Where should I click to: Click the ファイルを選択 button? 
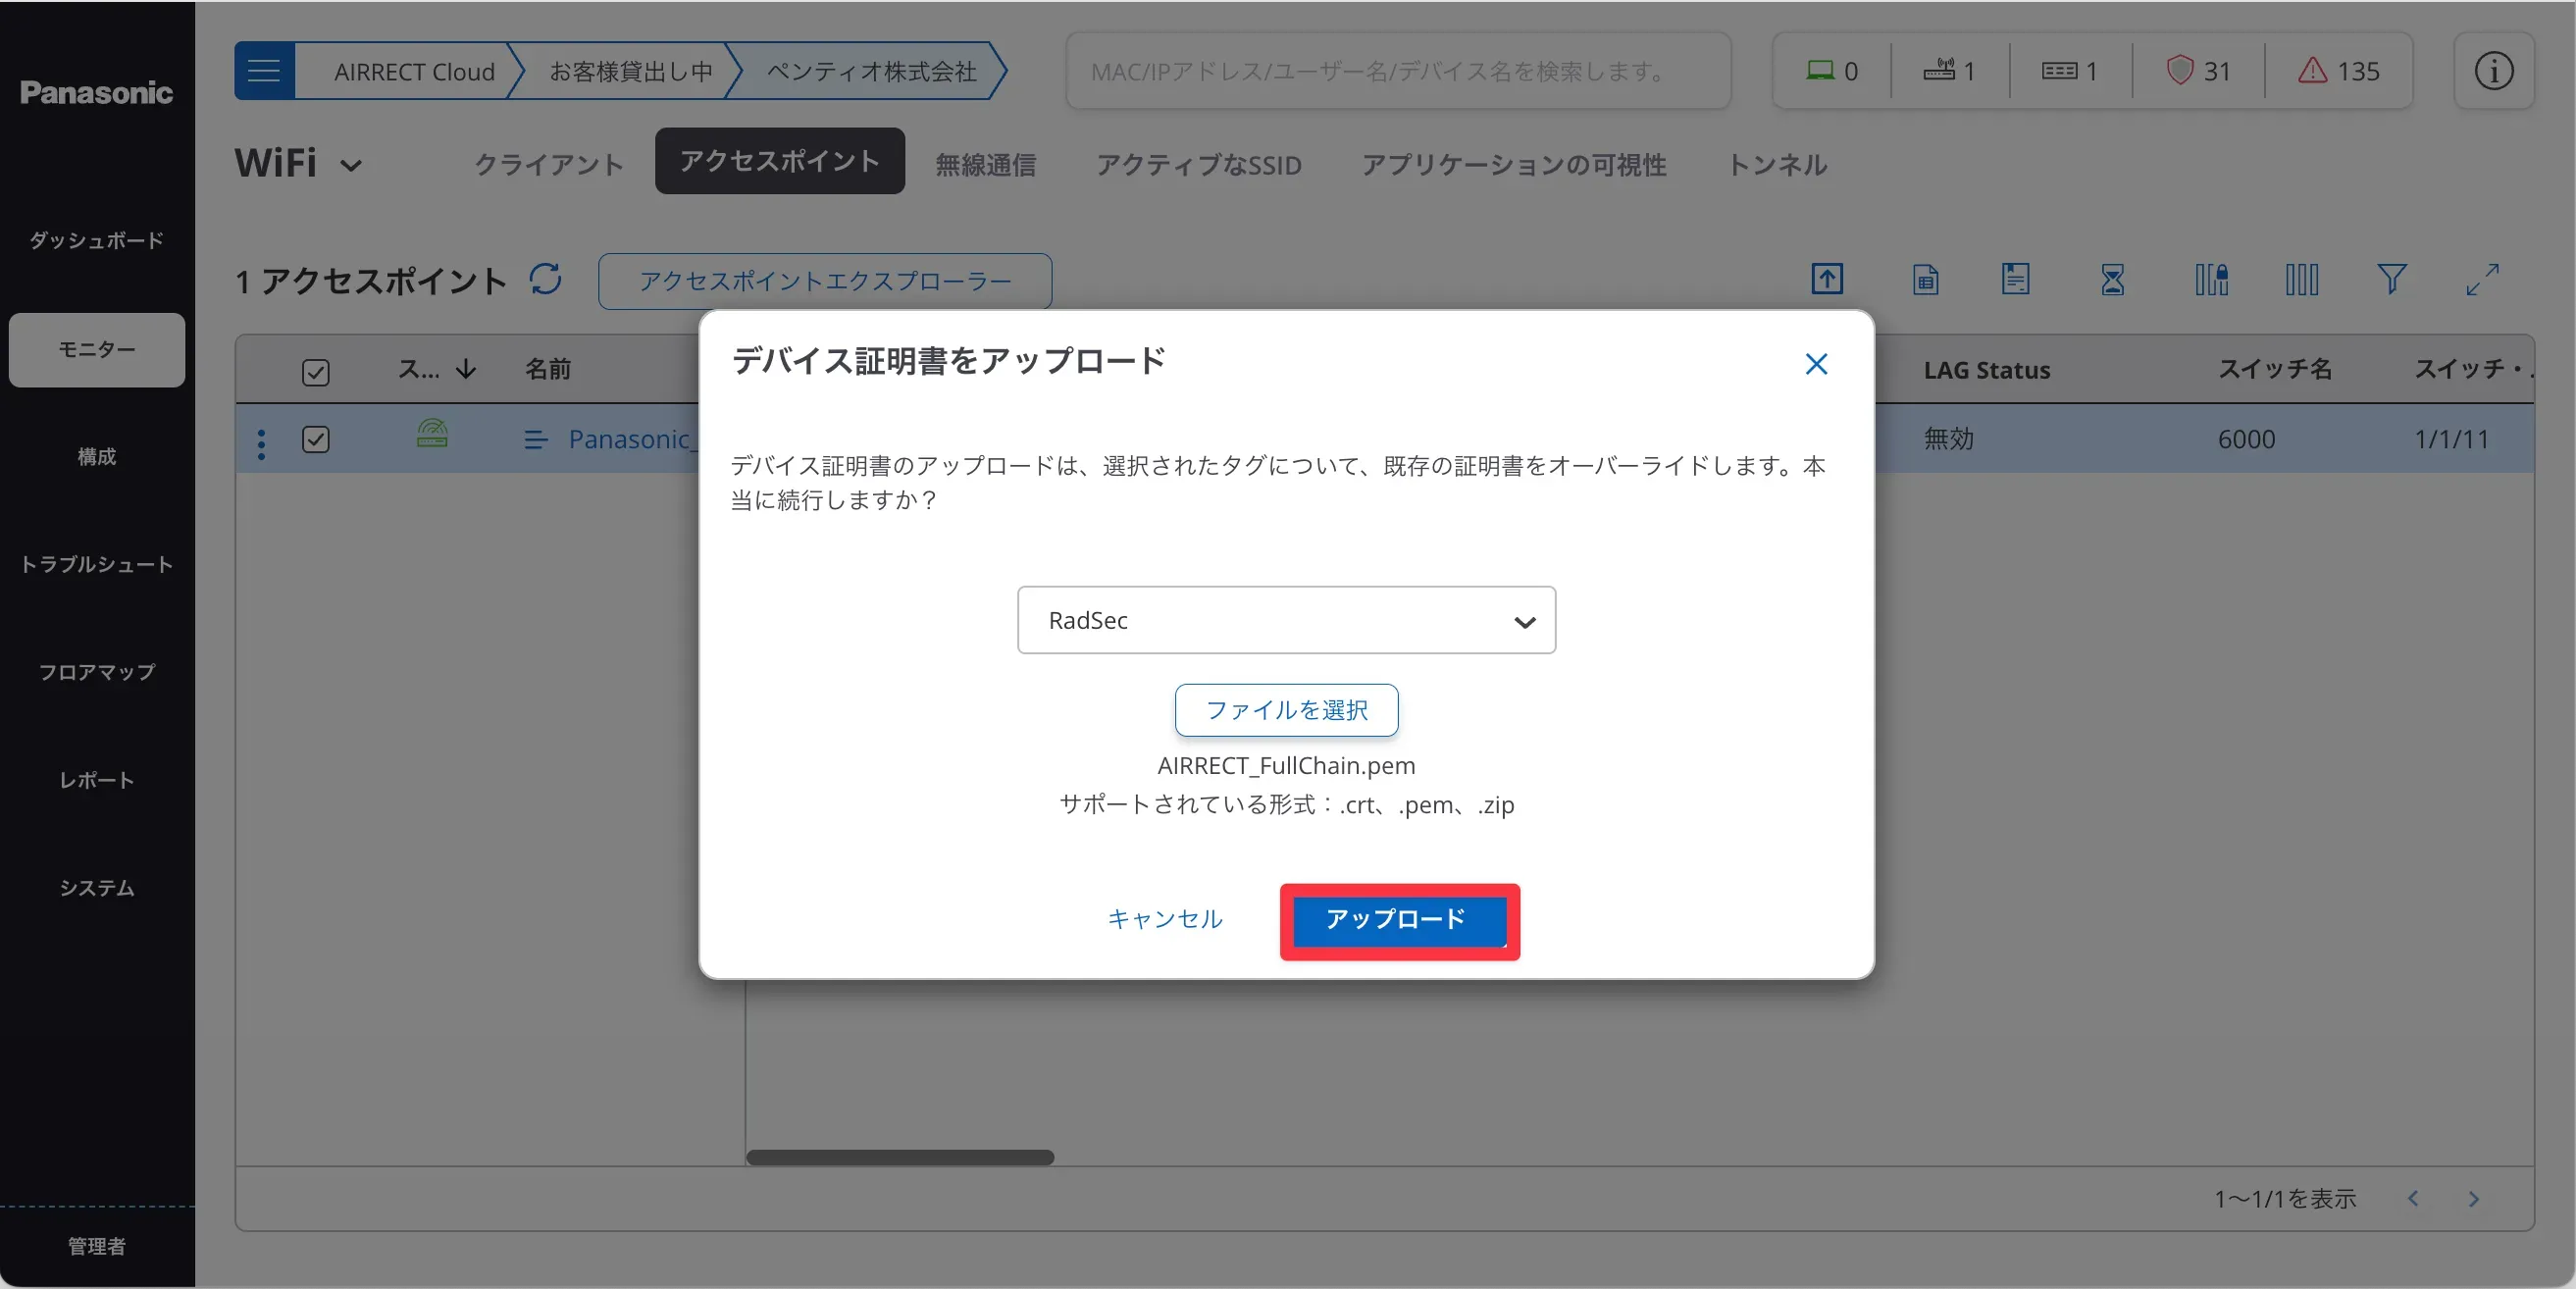click(x=1286, y=710)
